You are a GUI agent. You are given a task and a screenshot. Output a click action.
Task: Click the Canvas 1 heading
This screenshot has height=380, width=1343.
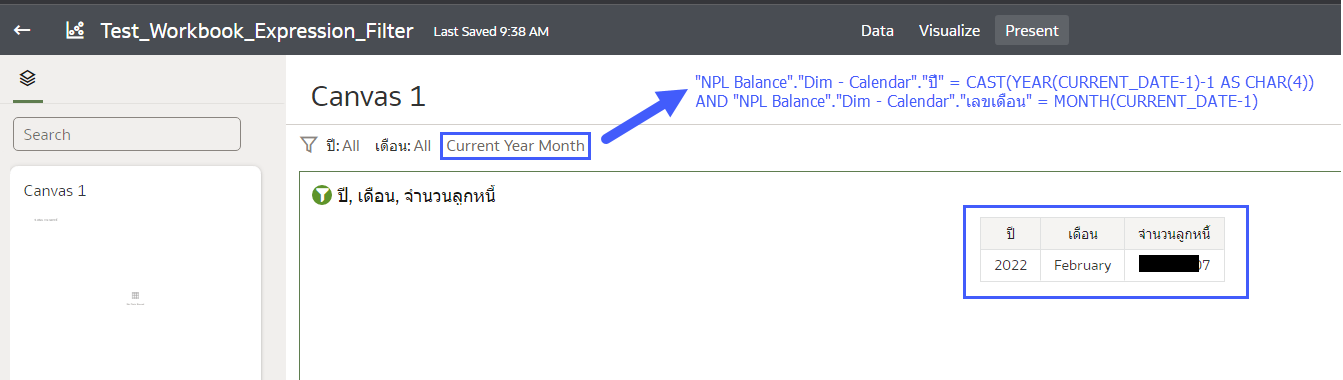368,96
